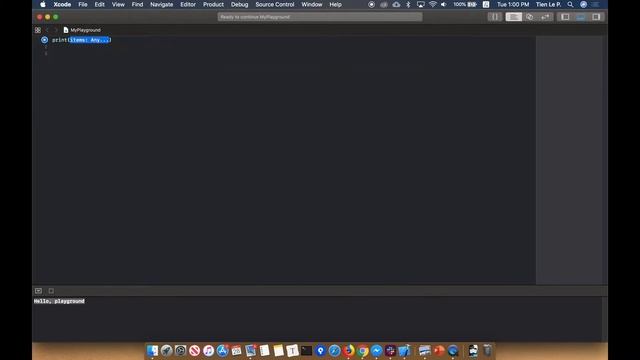Open the Source Control menu
Viewport: 640px width, 360px height.
click(275, 4)
